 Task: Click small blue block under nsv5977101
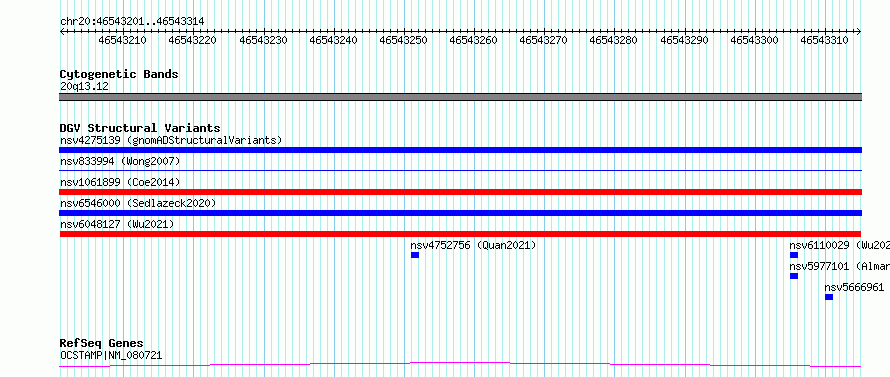pyautogui.click(x=794, y=276)
